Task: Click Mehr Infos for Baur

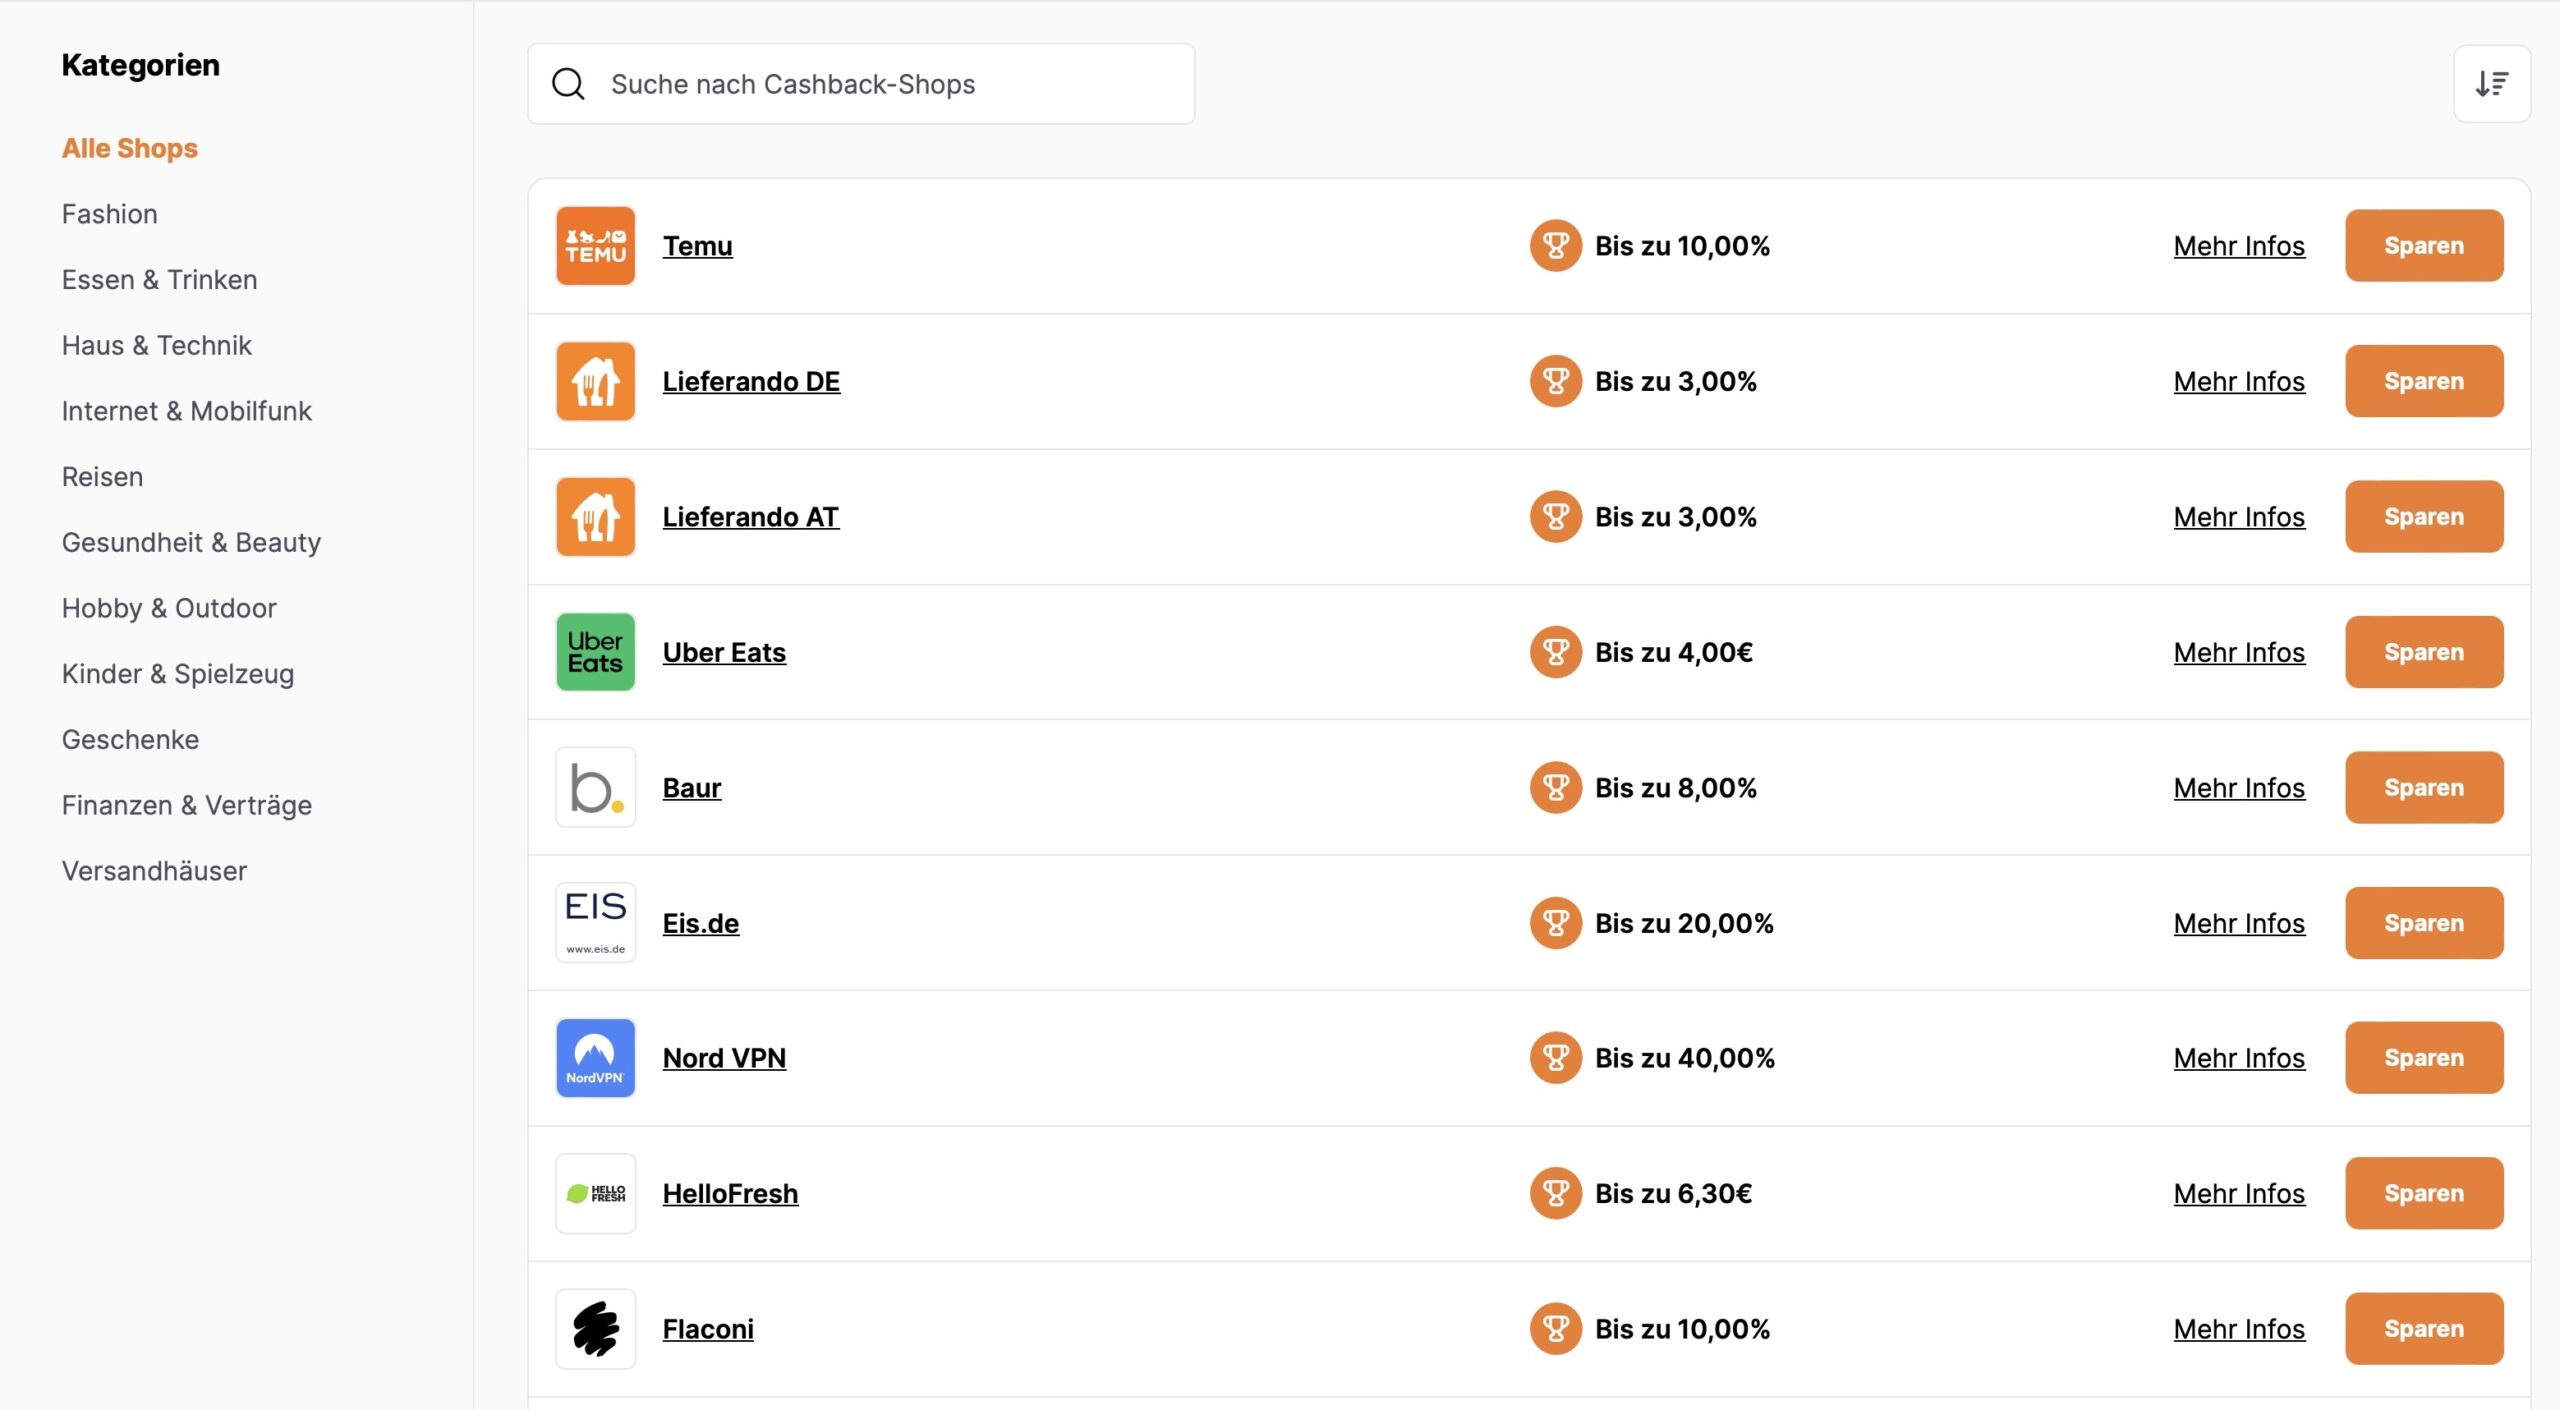Action: 2239,788
